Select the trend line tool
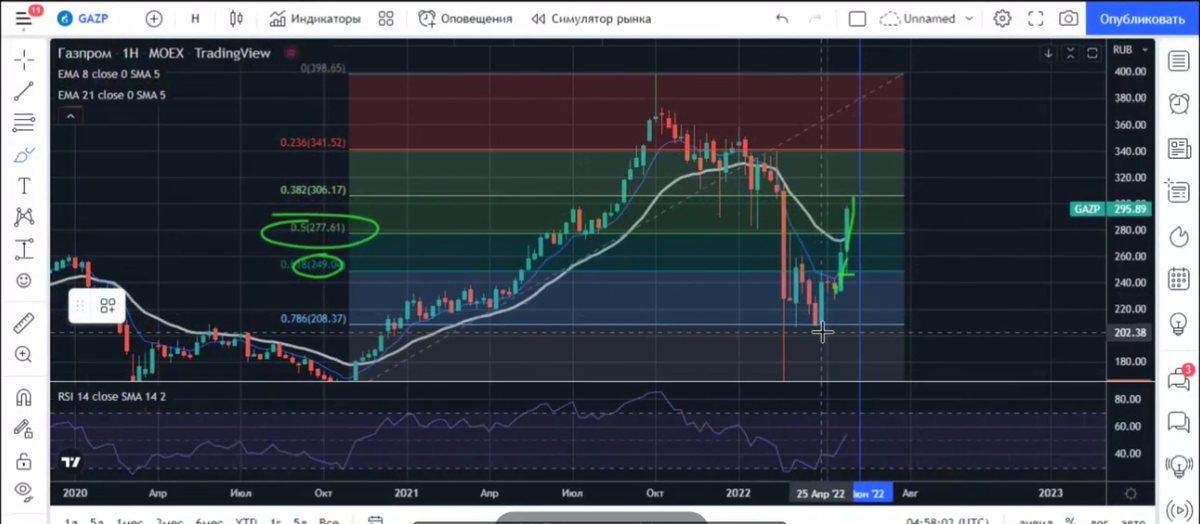Viewport: 1200px width, 524px height. pos(24,92)
